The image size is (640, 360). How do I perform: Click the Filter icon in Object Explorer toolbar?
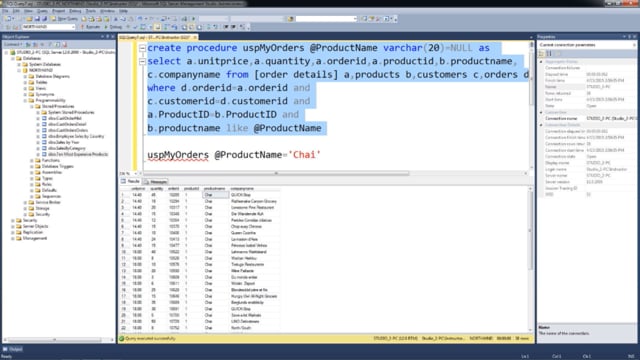pos(50,44)
